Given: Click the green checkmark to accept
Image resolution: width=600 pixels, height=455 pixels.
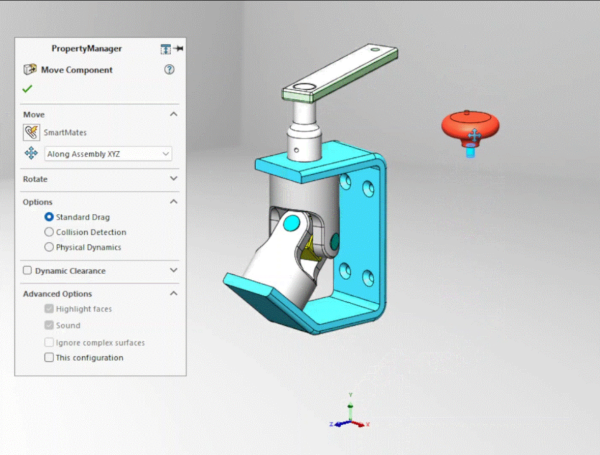Looking at the screenshot, I should 27,89.
